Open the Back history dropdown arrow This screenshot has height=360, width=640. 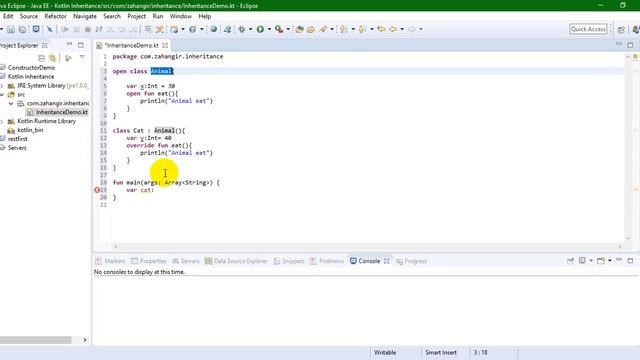pyautogui.click(x=402, y=29)
